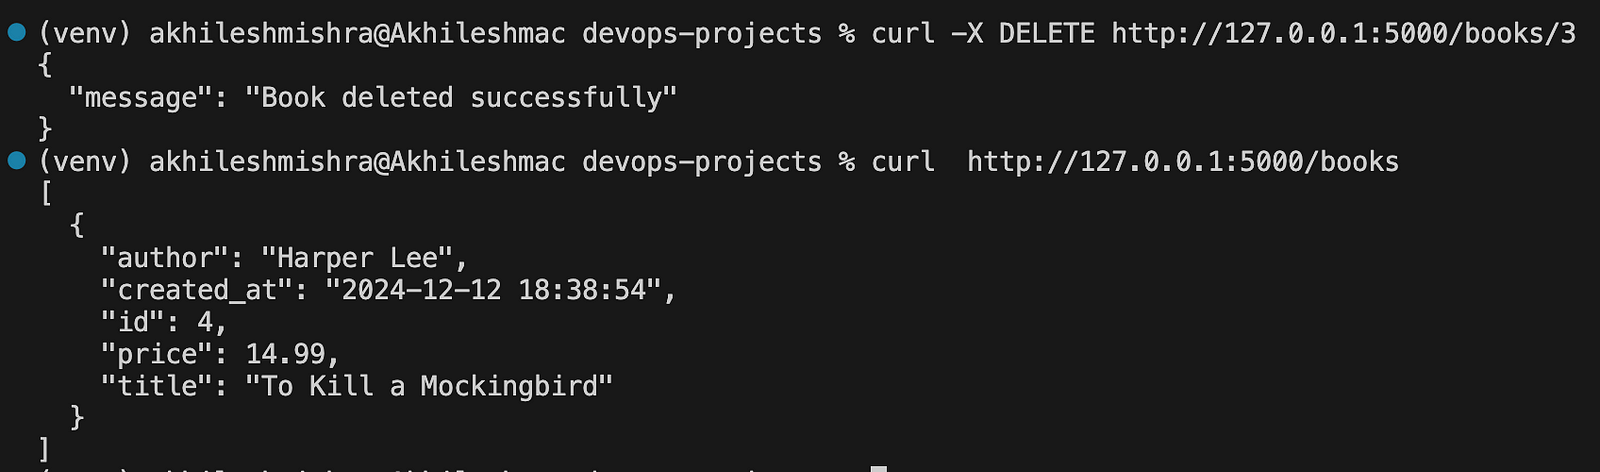Click the "Book deleted successfully" message text
Screen dimensions: 1600x472
click(461, 97)
